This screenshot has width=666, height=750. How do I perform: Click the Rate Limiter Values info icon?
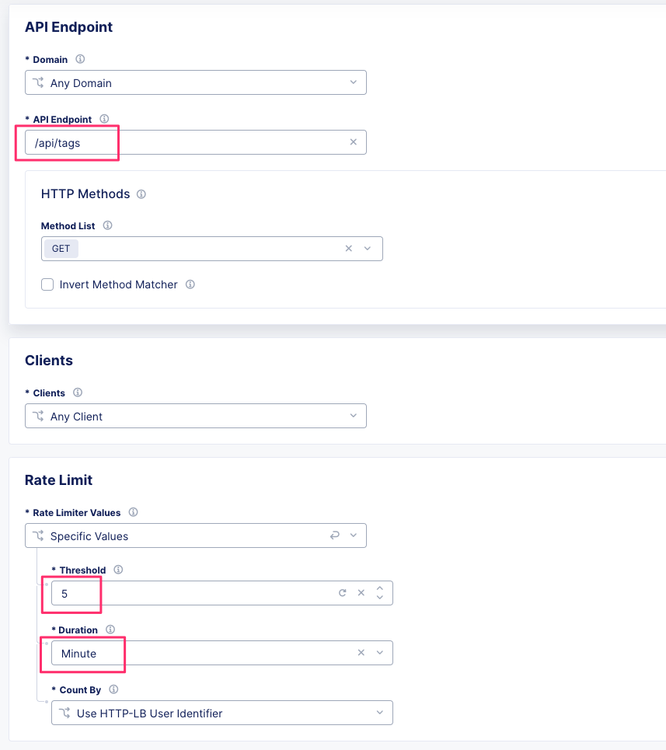pos(133,512)
